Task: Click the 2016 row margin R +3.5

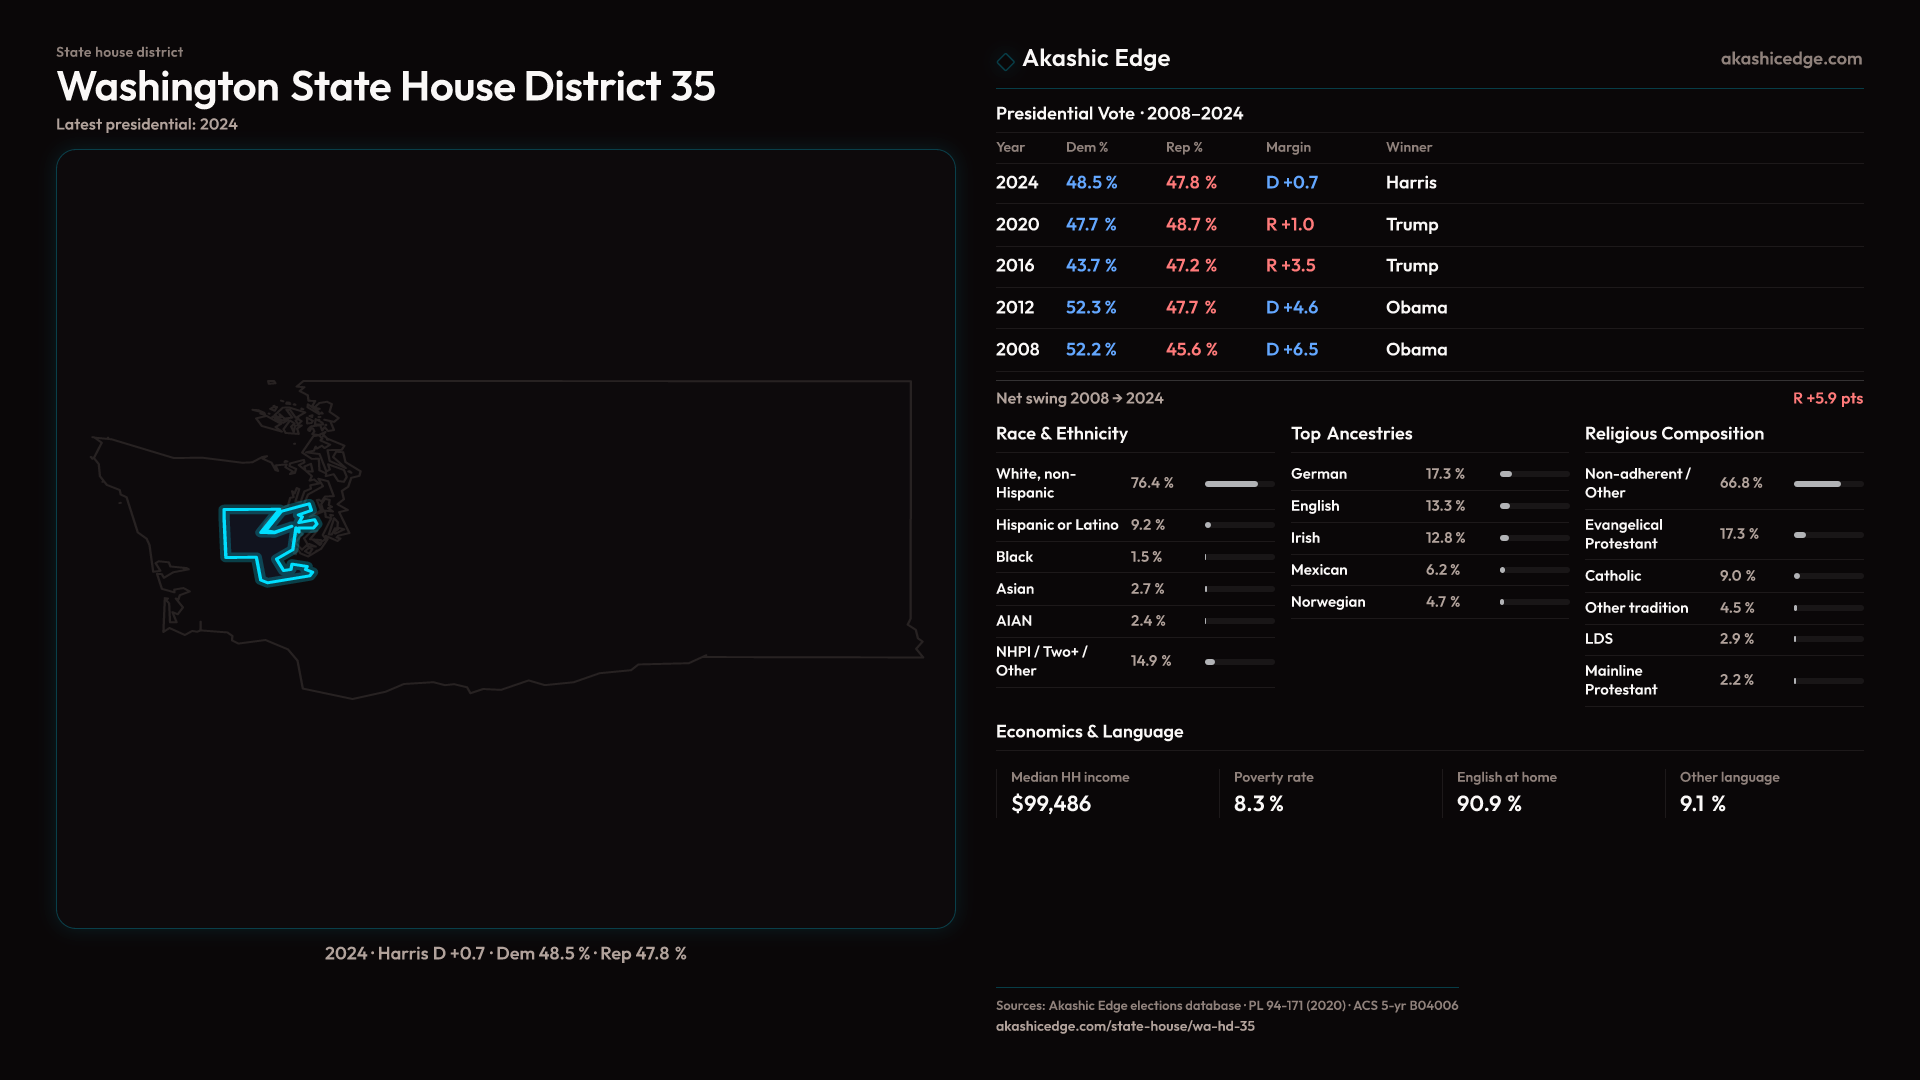Action: [1290, 266]
